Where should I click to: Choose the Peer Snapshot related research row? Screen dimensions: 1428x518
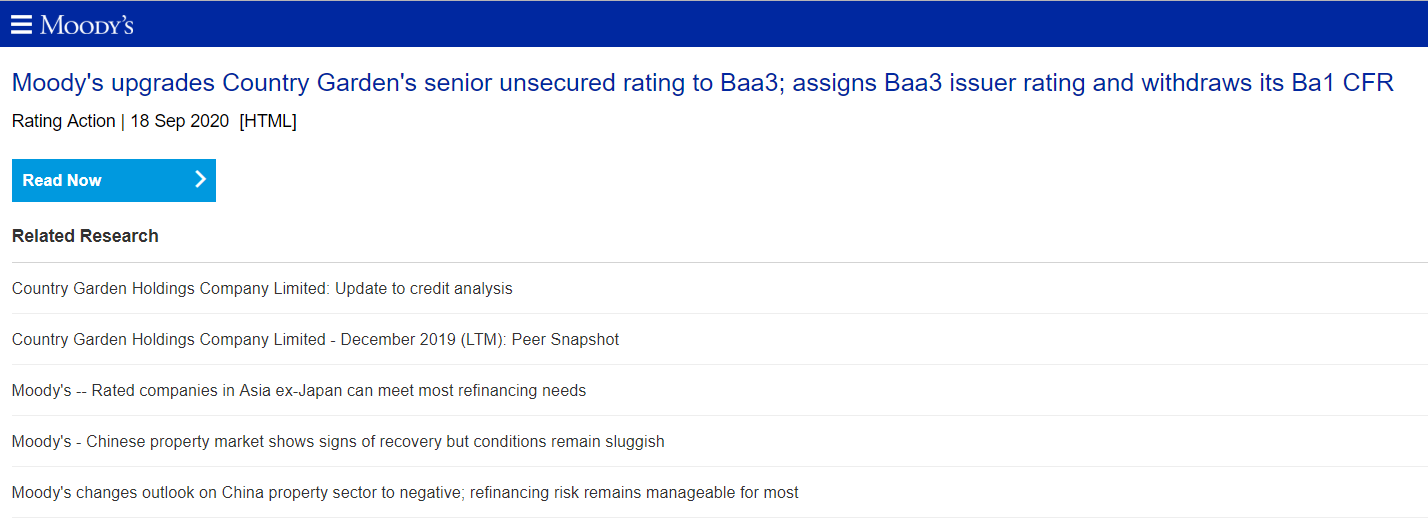714,339
